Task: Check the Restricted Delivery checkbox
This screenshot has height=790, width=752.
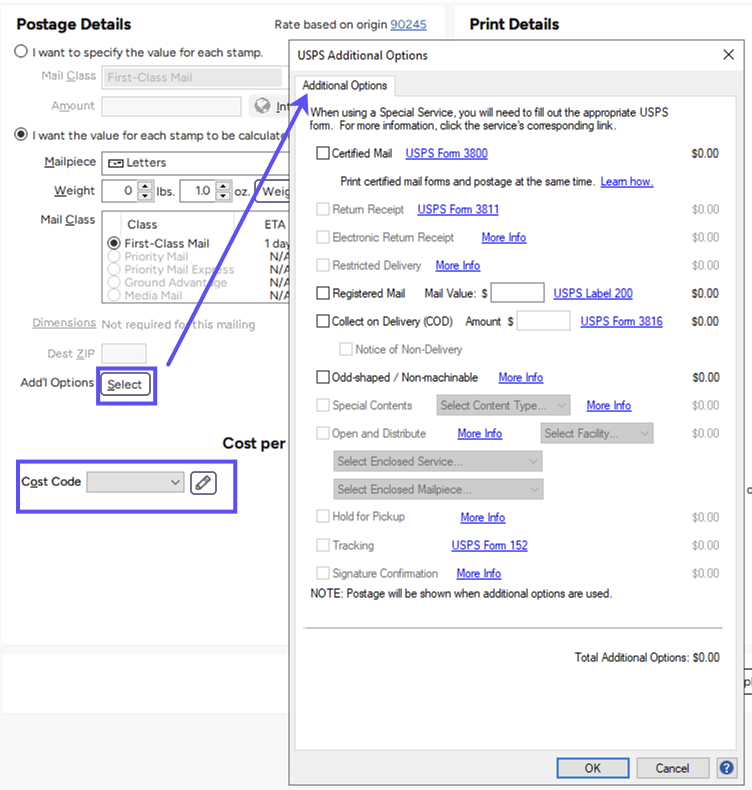Action: (323, 265)
